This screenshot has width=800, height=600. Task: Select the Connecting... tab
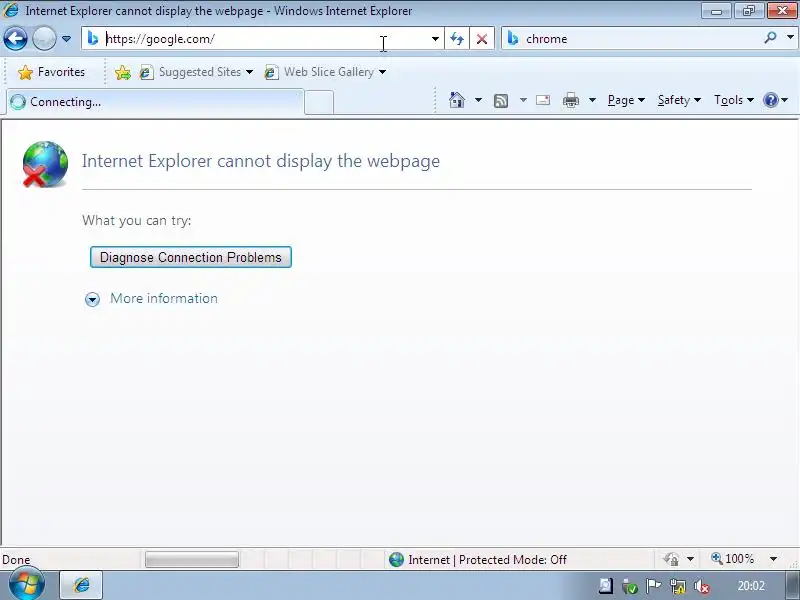coord(155,102)
